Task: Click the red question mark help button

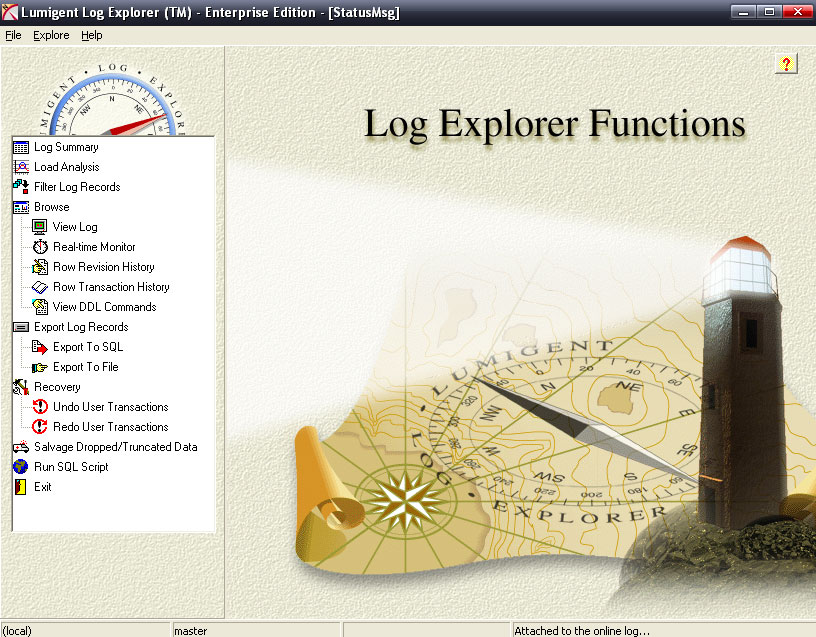Action: pyautogui.click(x=786, y=64)
